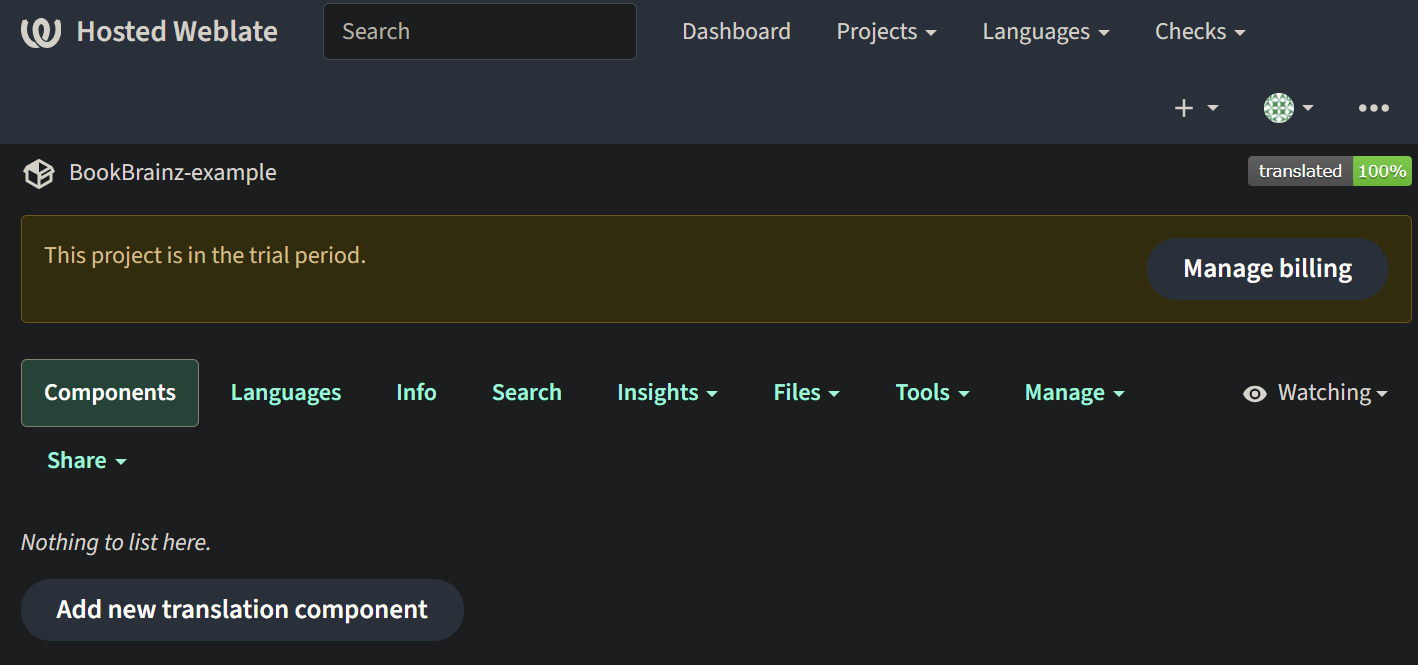
Task: Expand the Files dropdown
Action: 806,393
